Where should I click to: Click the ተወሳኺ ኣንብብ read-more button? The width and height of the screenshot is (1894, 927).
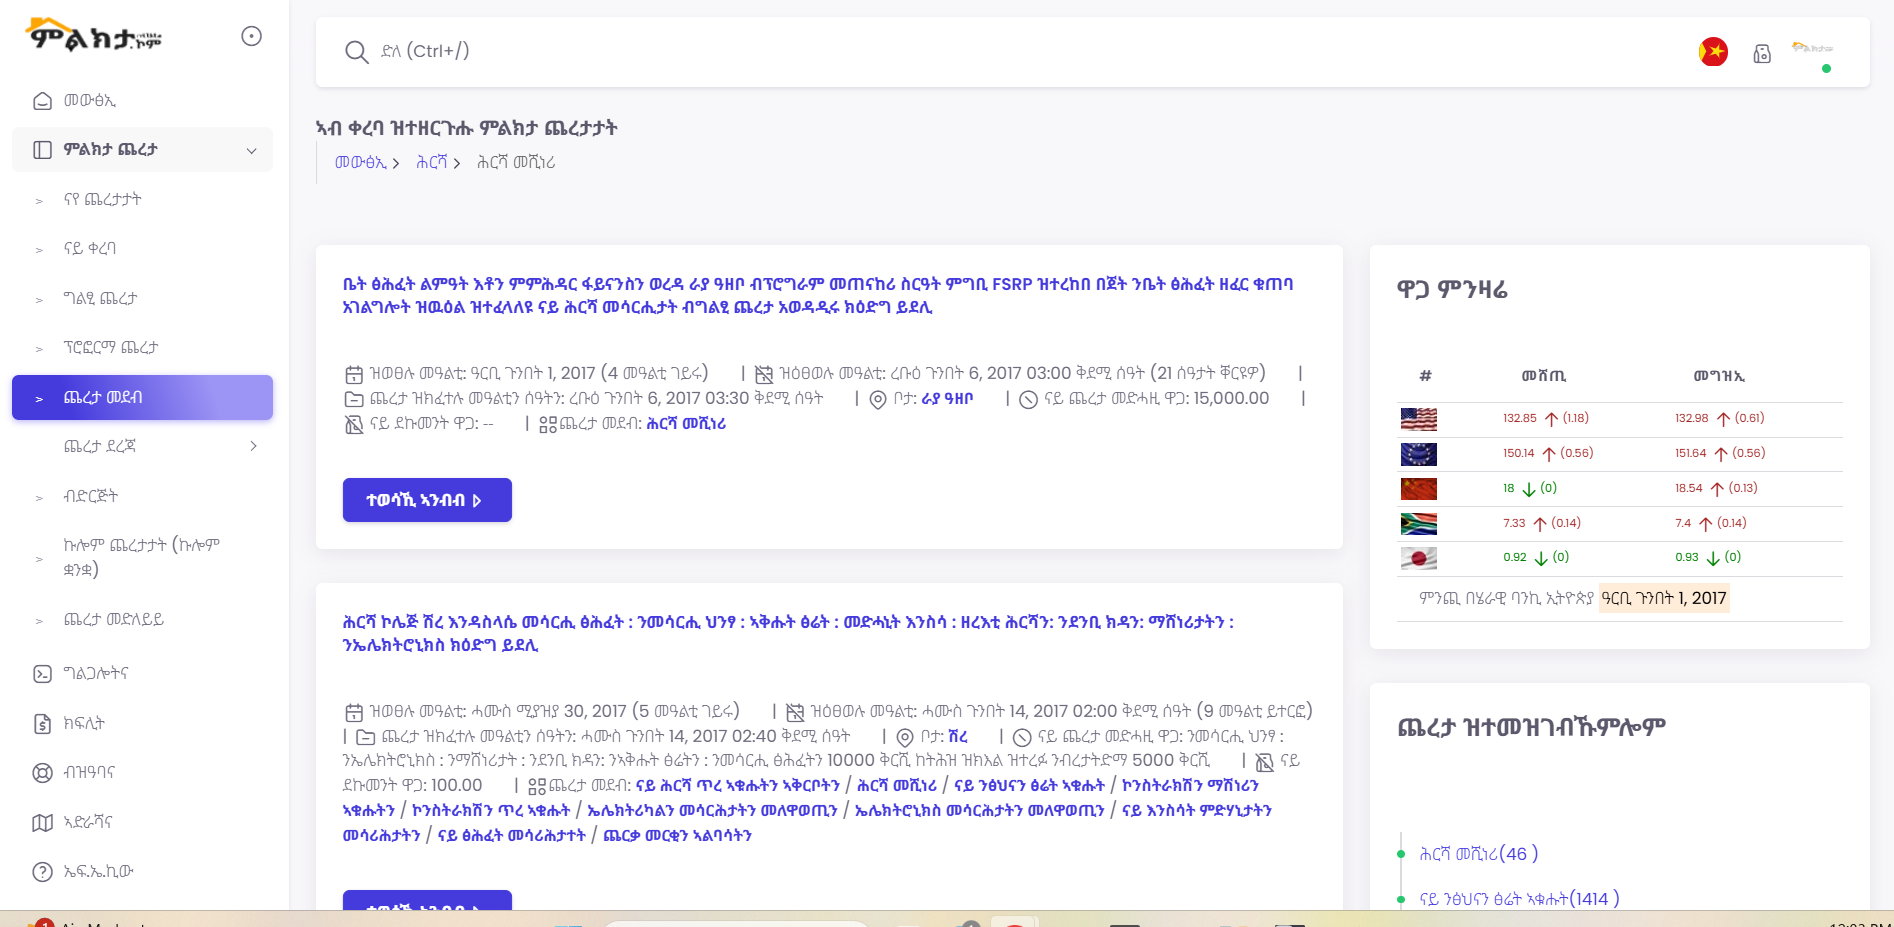coord(427,499)
